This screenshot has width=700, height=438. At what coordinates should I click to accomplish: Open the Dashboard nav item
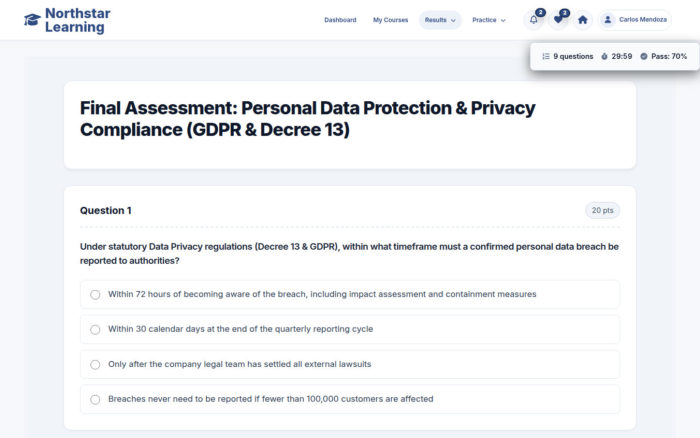[x=340, y=20]
